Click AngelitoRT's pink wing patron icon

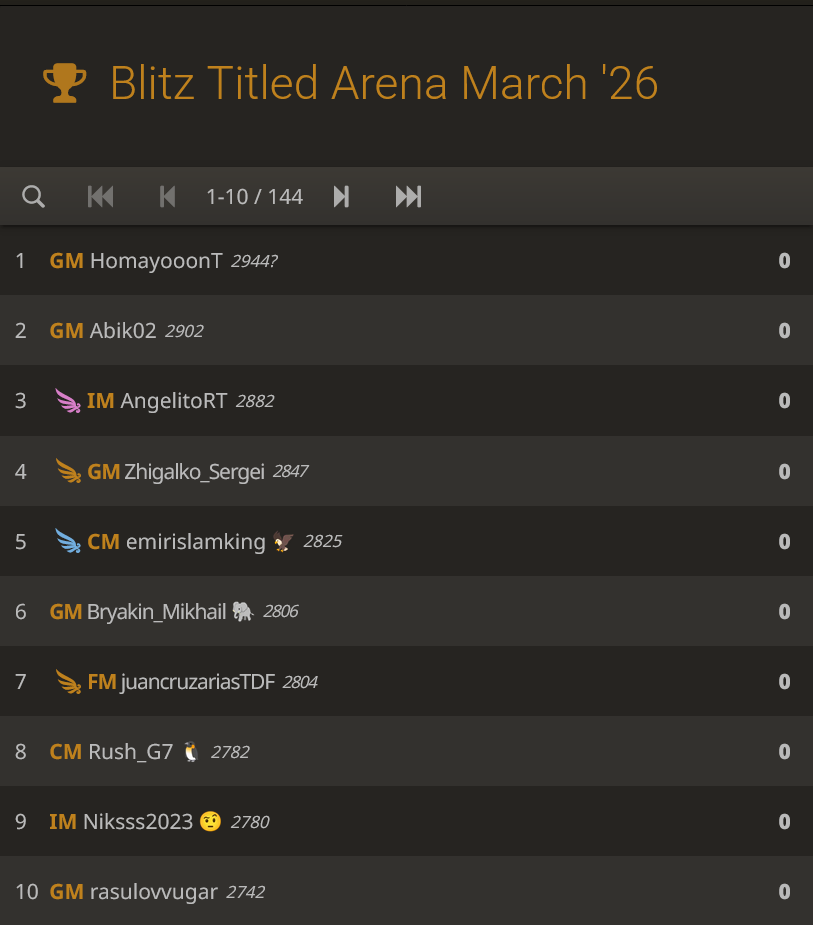click(68, 402)
